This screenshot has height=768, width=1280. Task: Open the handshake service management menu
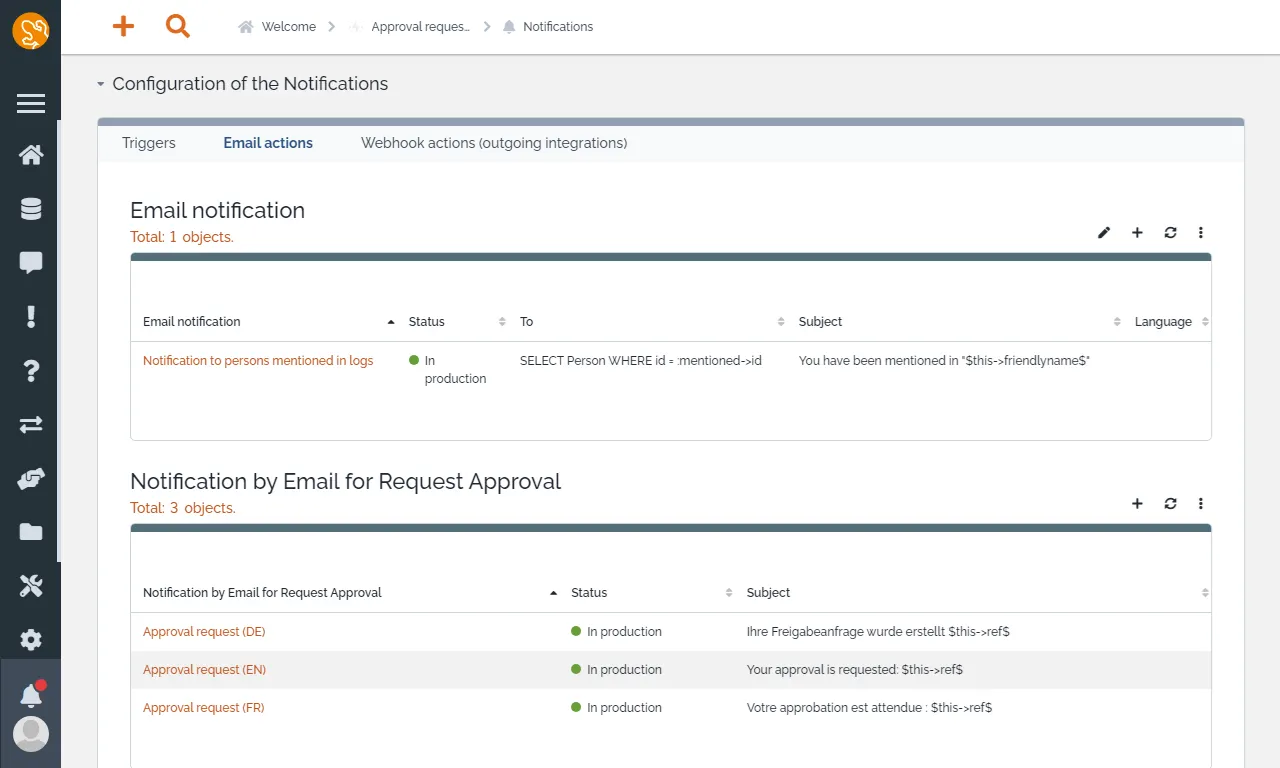31,479
